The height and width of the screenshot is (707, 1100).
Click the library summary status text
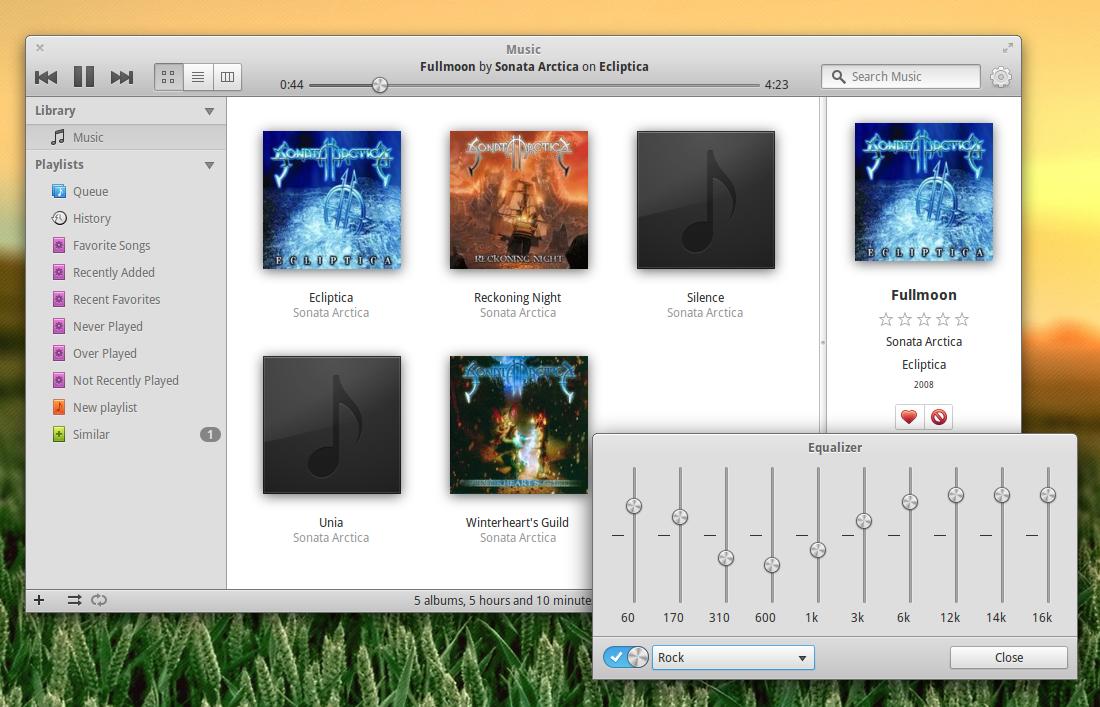tap(502, 600)
